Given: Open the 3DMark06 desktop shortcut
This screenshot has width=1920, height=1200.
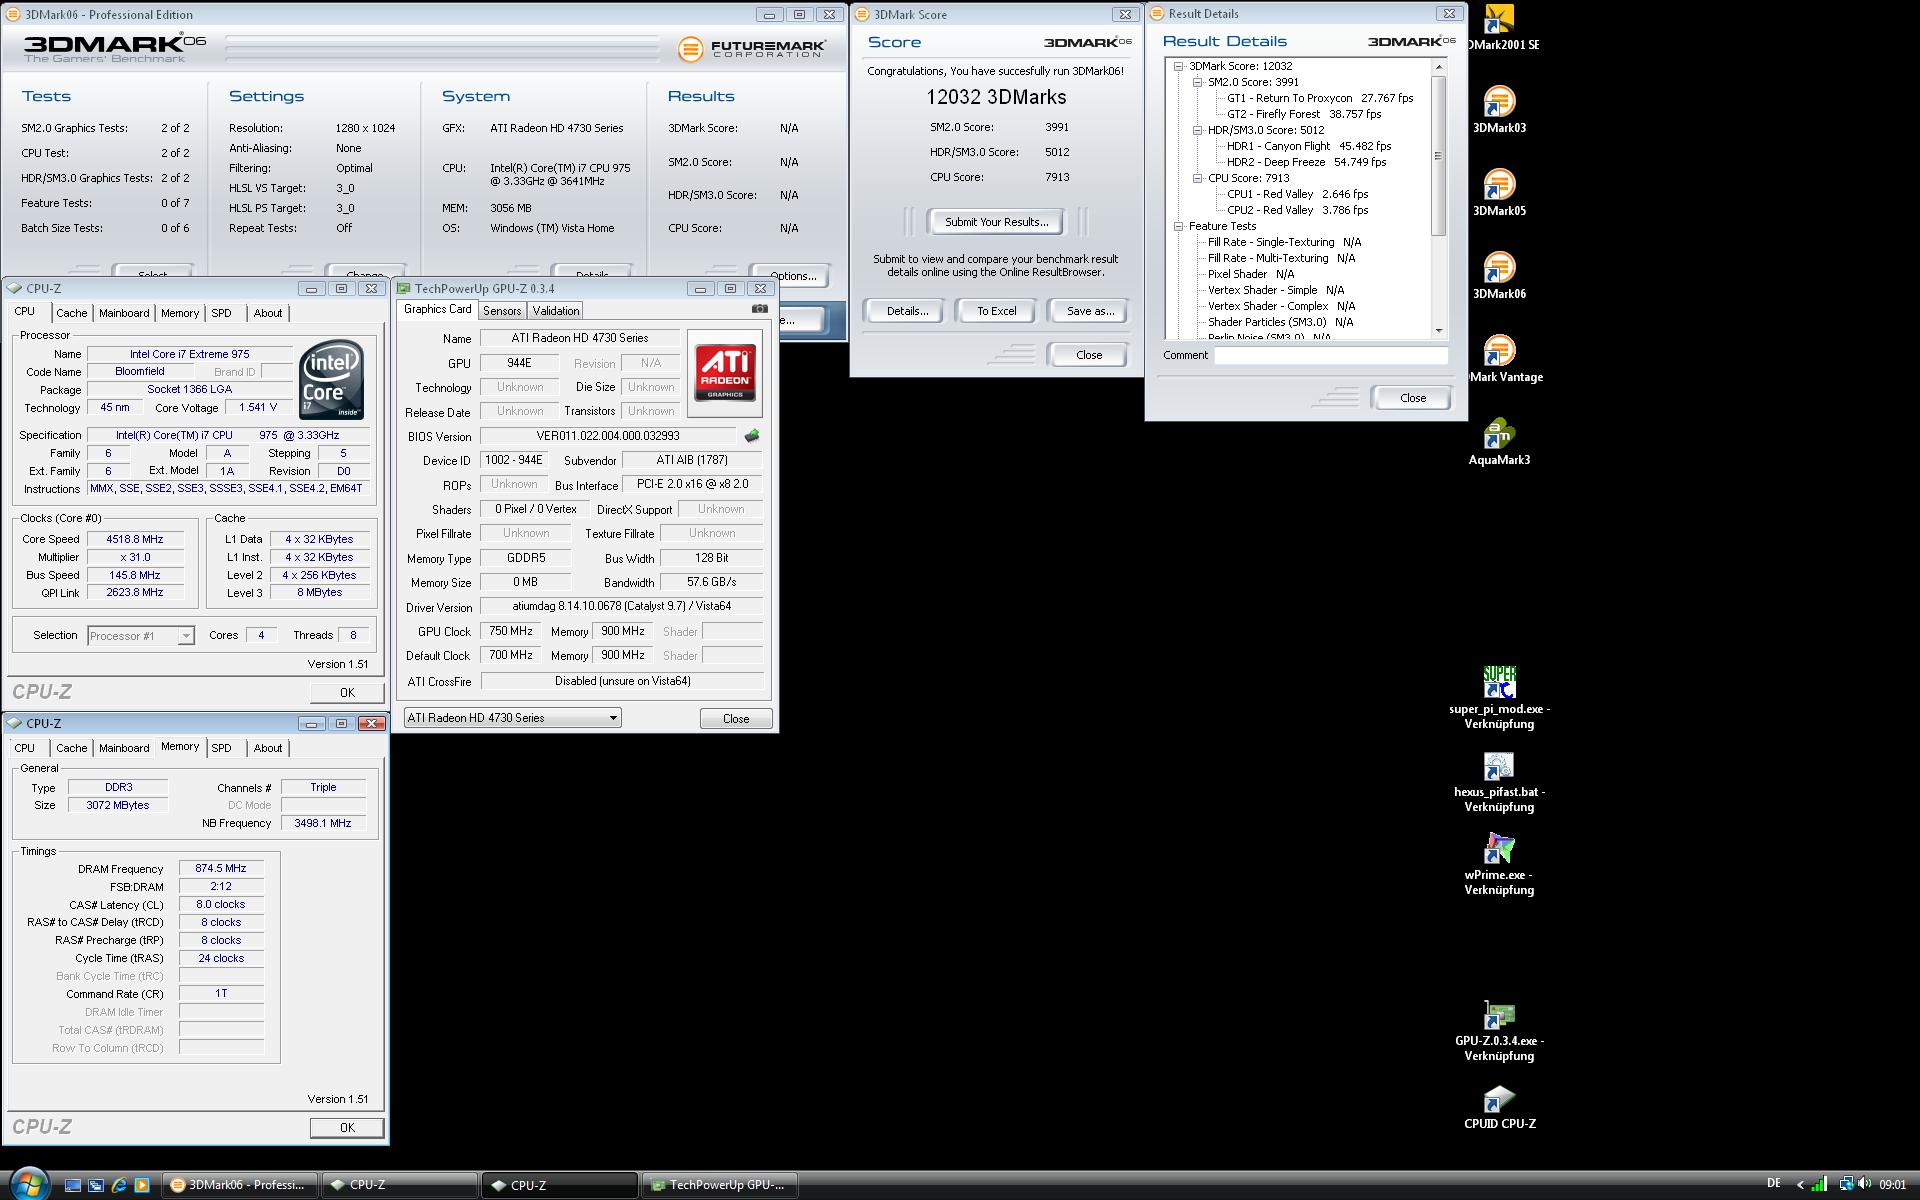Looking at the screenshot, I should tap(1499, 275).
